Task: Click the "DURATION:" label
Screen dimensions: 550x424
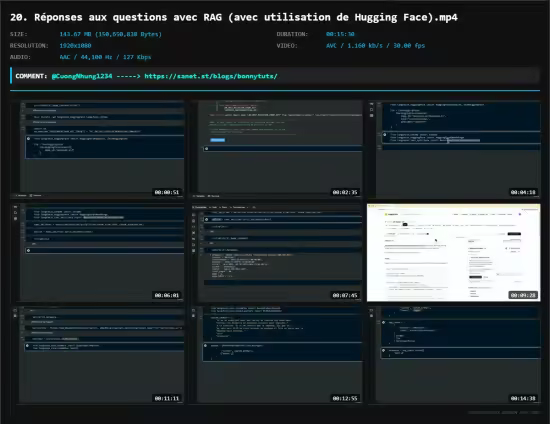Action: [x=292, y=34]
